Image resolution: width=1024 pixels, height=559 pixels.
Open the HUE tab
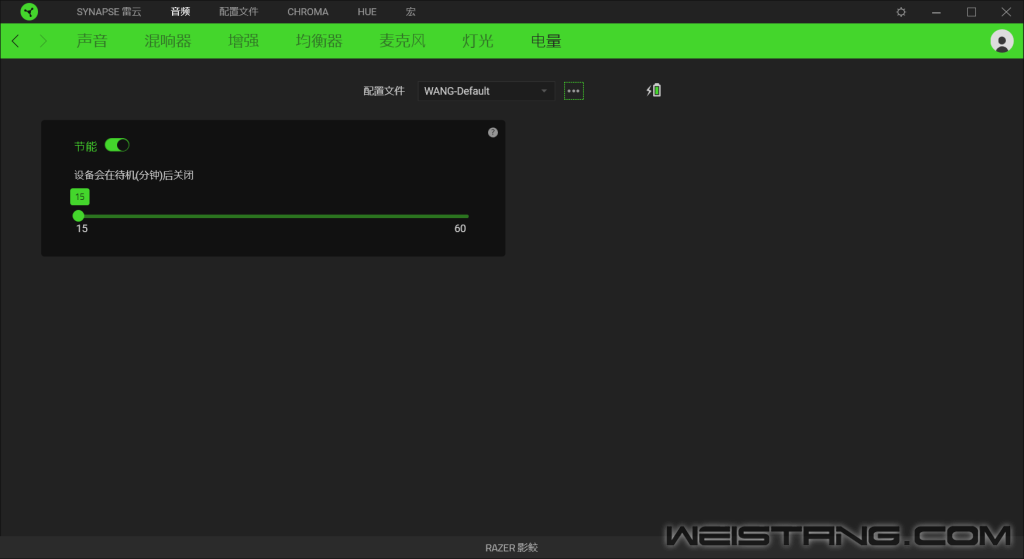pos(367,12)
